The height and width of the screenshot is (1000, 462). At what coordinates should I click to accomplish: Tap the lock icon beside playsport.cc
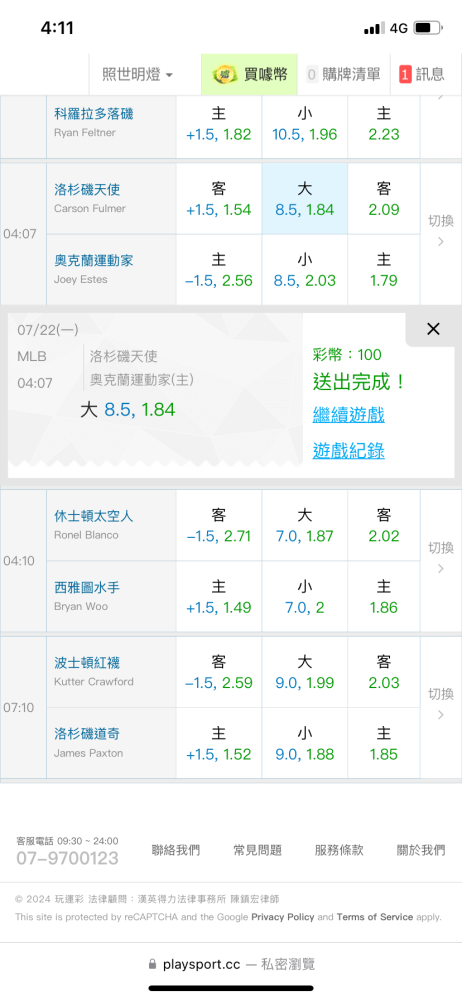tap(152, 964)
